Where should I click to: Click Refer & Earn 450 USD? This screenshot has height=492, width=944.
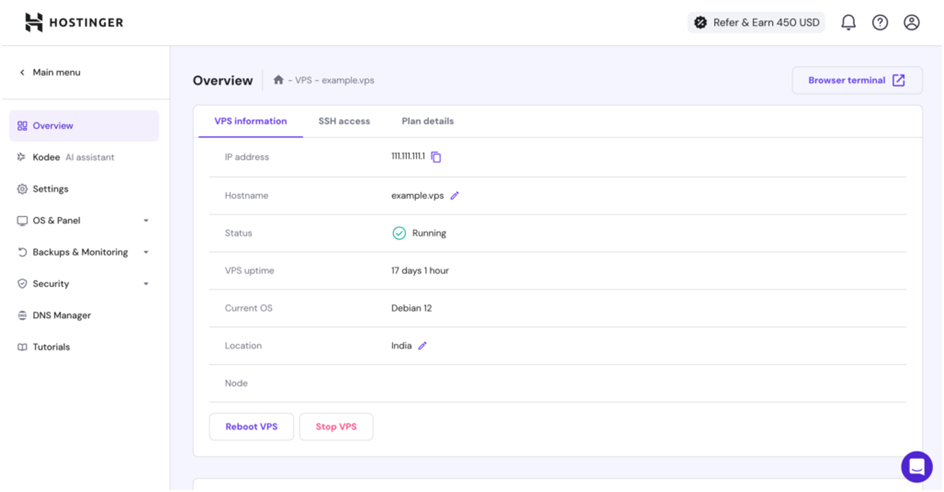[x=755, y=22]
